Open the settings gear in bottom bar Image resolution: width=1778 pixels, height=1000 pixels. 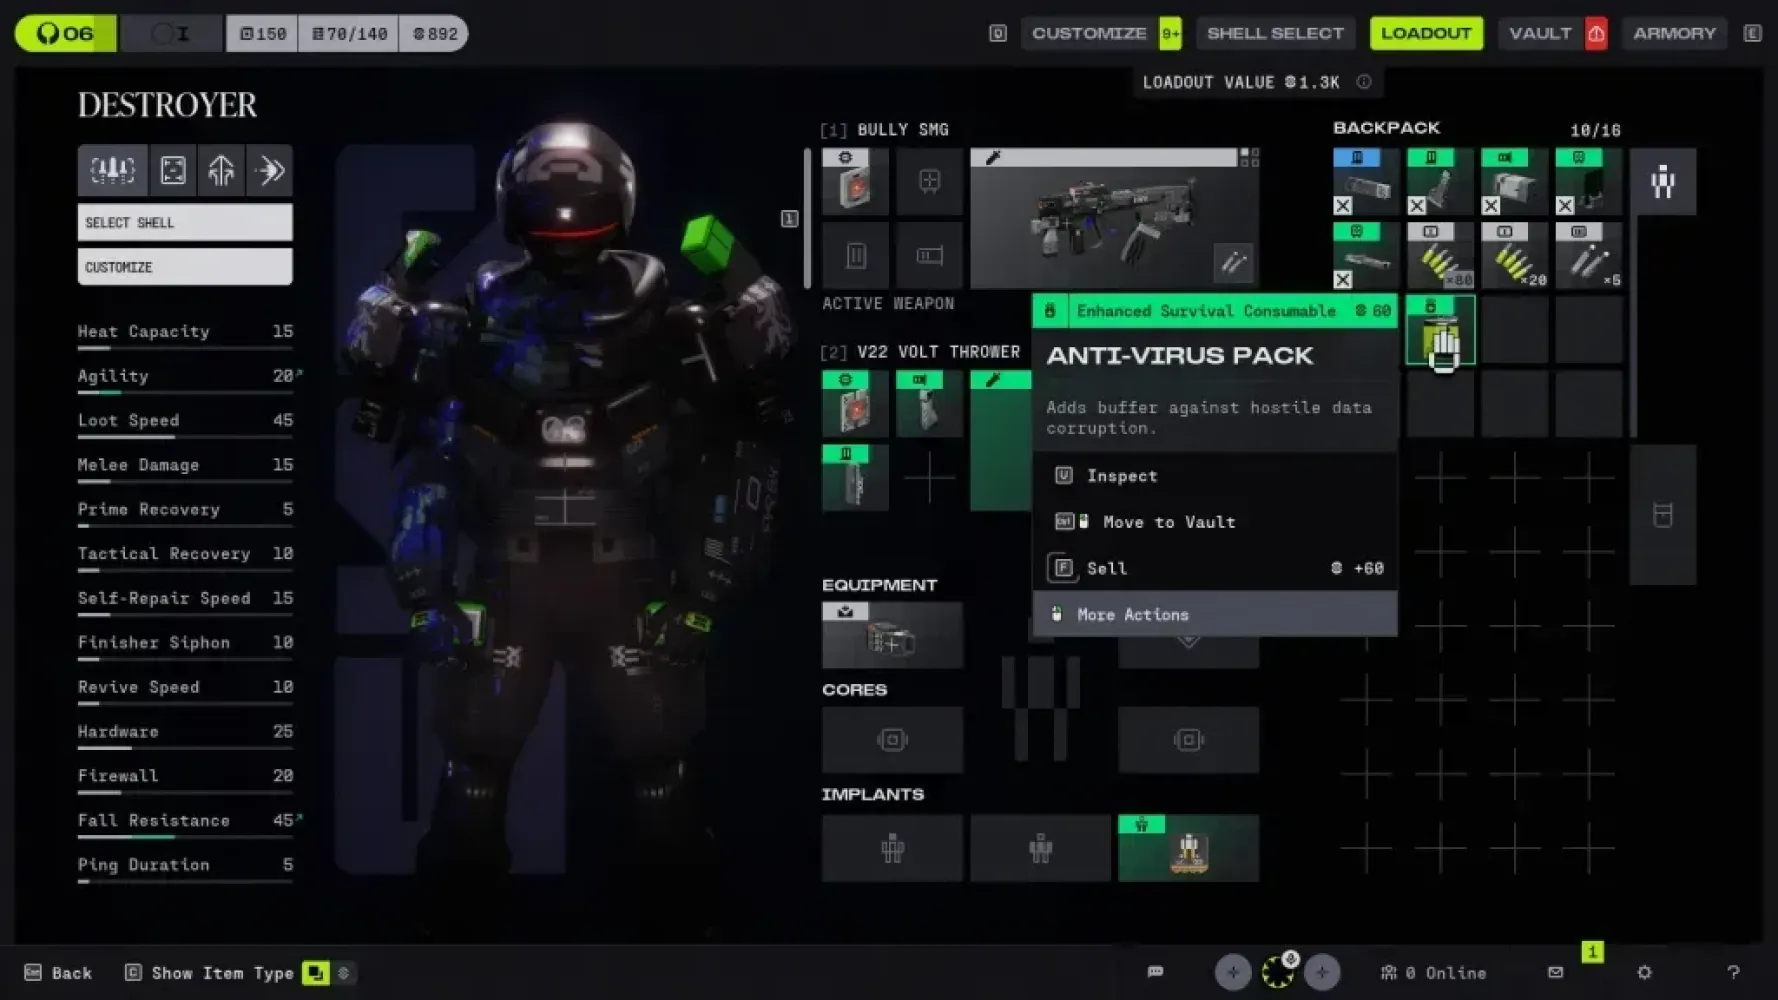1644,972
